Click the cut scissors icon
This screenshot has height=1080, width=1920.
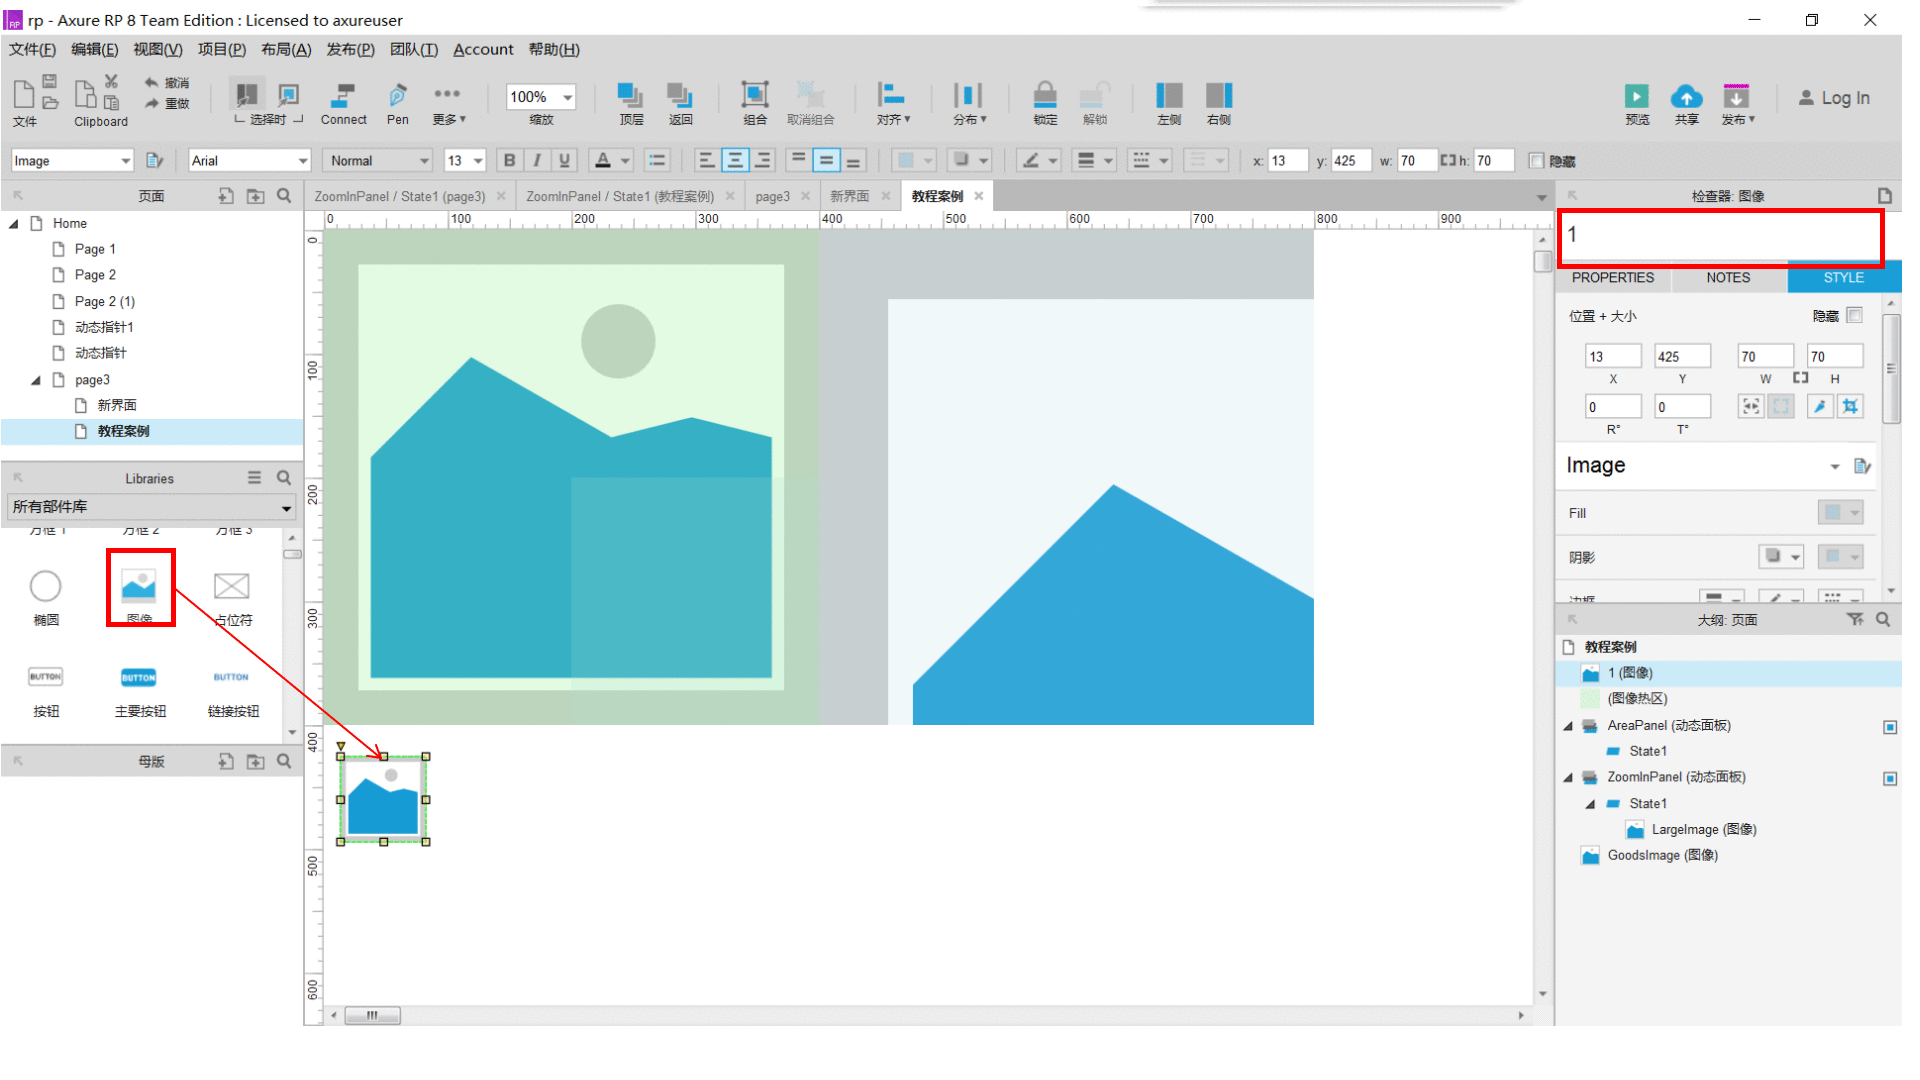coord(111,81)
